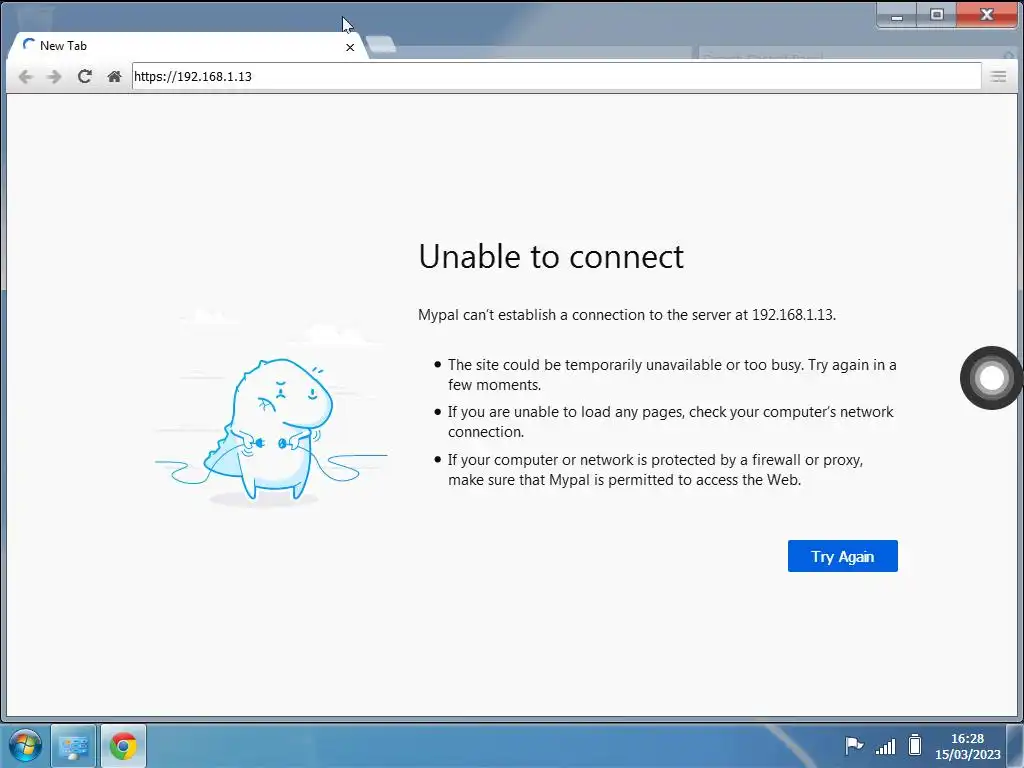The image size is (1024, 768).
Task: Click the Action Center flag tray icon
Action: coord(854,745)
